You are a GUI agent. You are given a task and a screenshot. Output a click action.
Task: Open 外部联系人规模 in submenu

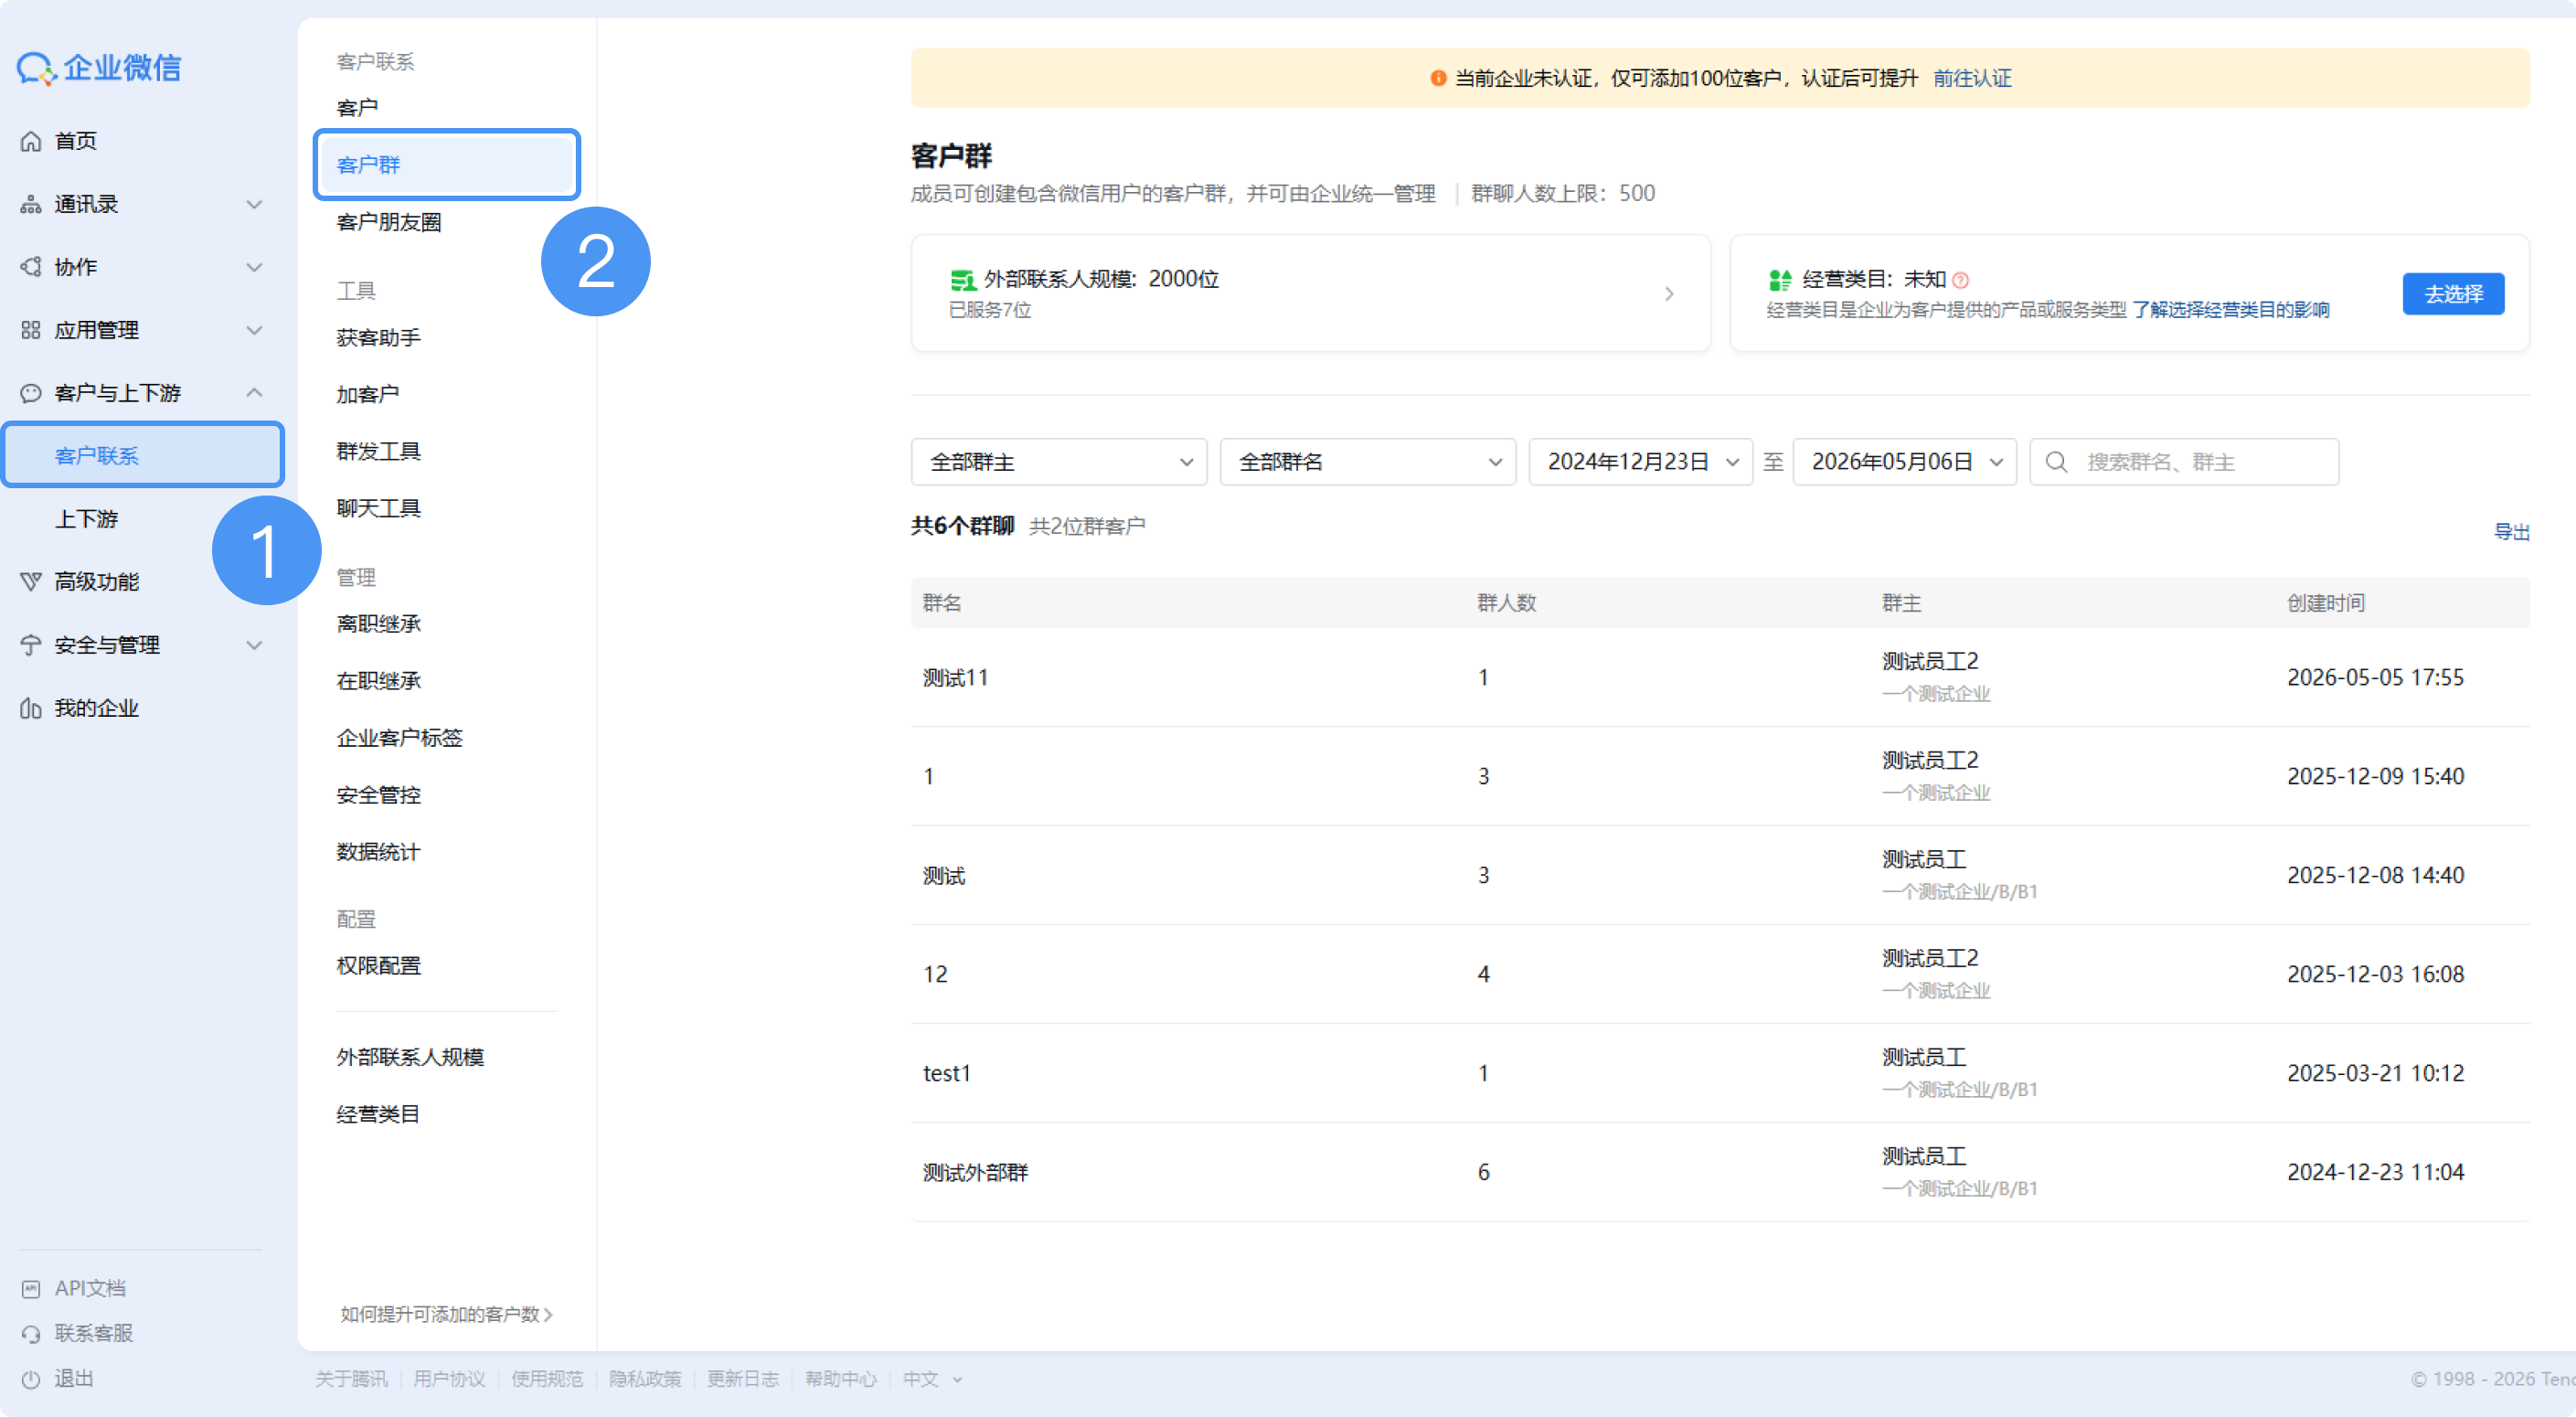point(410,1057)
